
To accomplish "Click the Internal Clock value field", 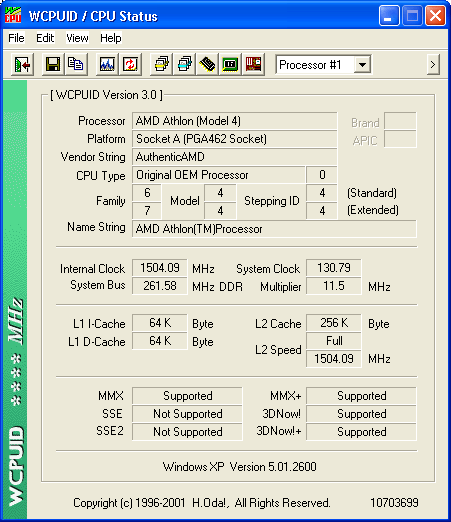I will [160, 268].
